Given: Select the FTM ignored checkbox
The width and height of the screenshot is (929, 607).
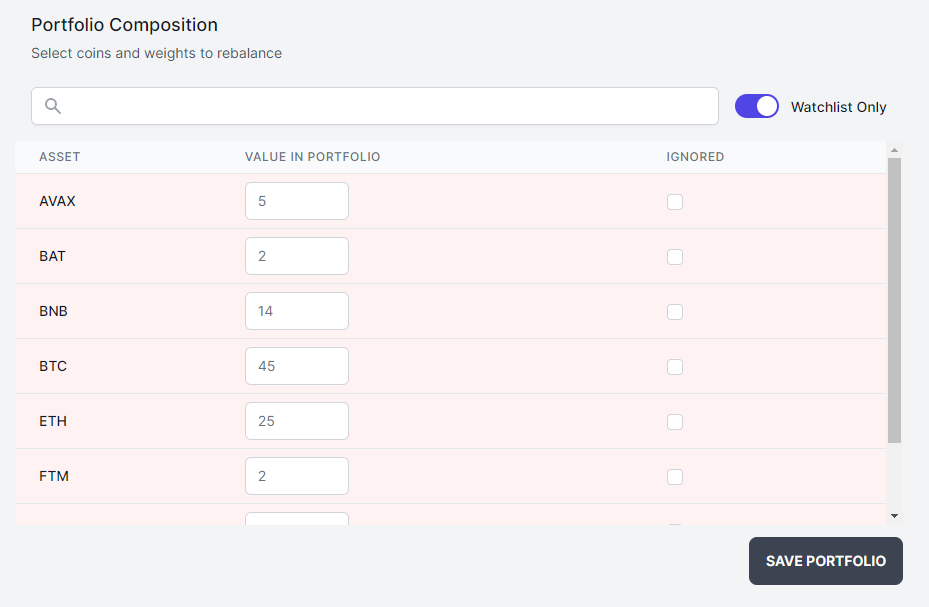Looking at the screenshot, I should tap(675, 477).
